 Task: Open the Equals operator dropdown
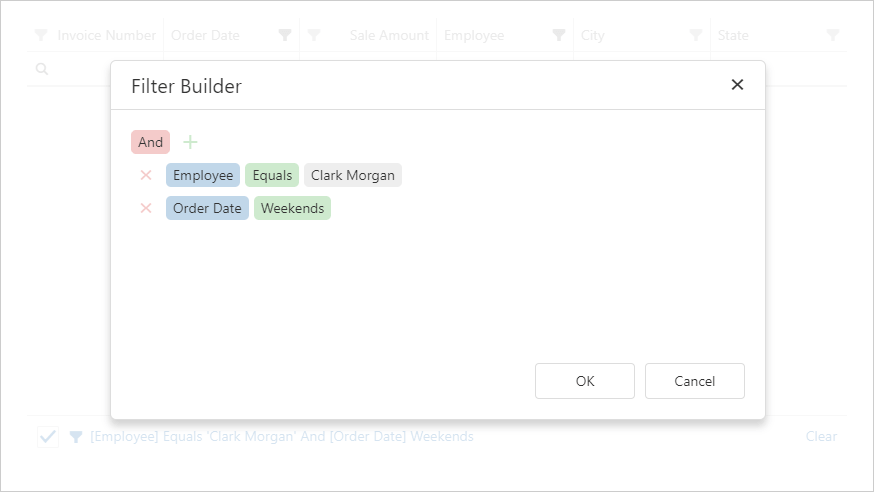272,176
